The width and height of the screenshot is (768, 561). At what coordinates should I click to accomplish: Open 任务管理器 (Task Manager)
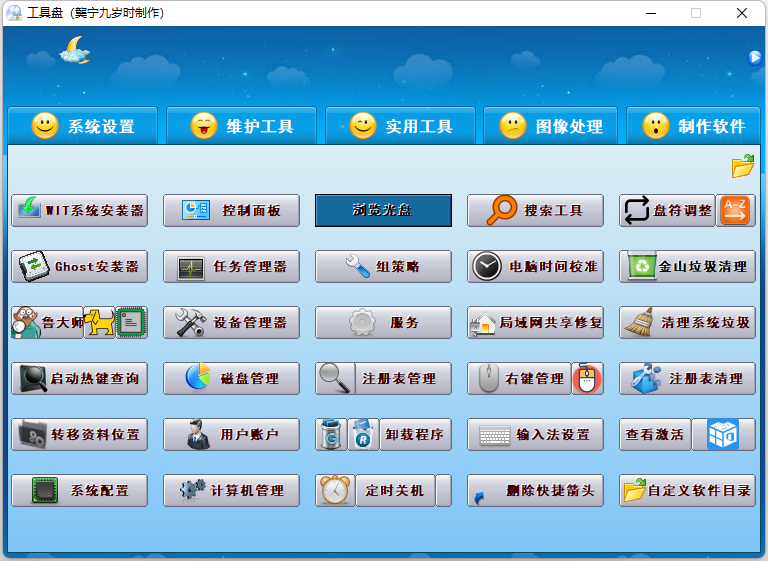point(231,267)
